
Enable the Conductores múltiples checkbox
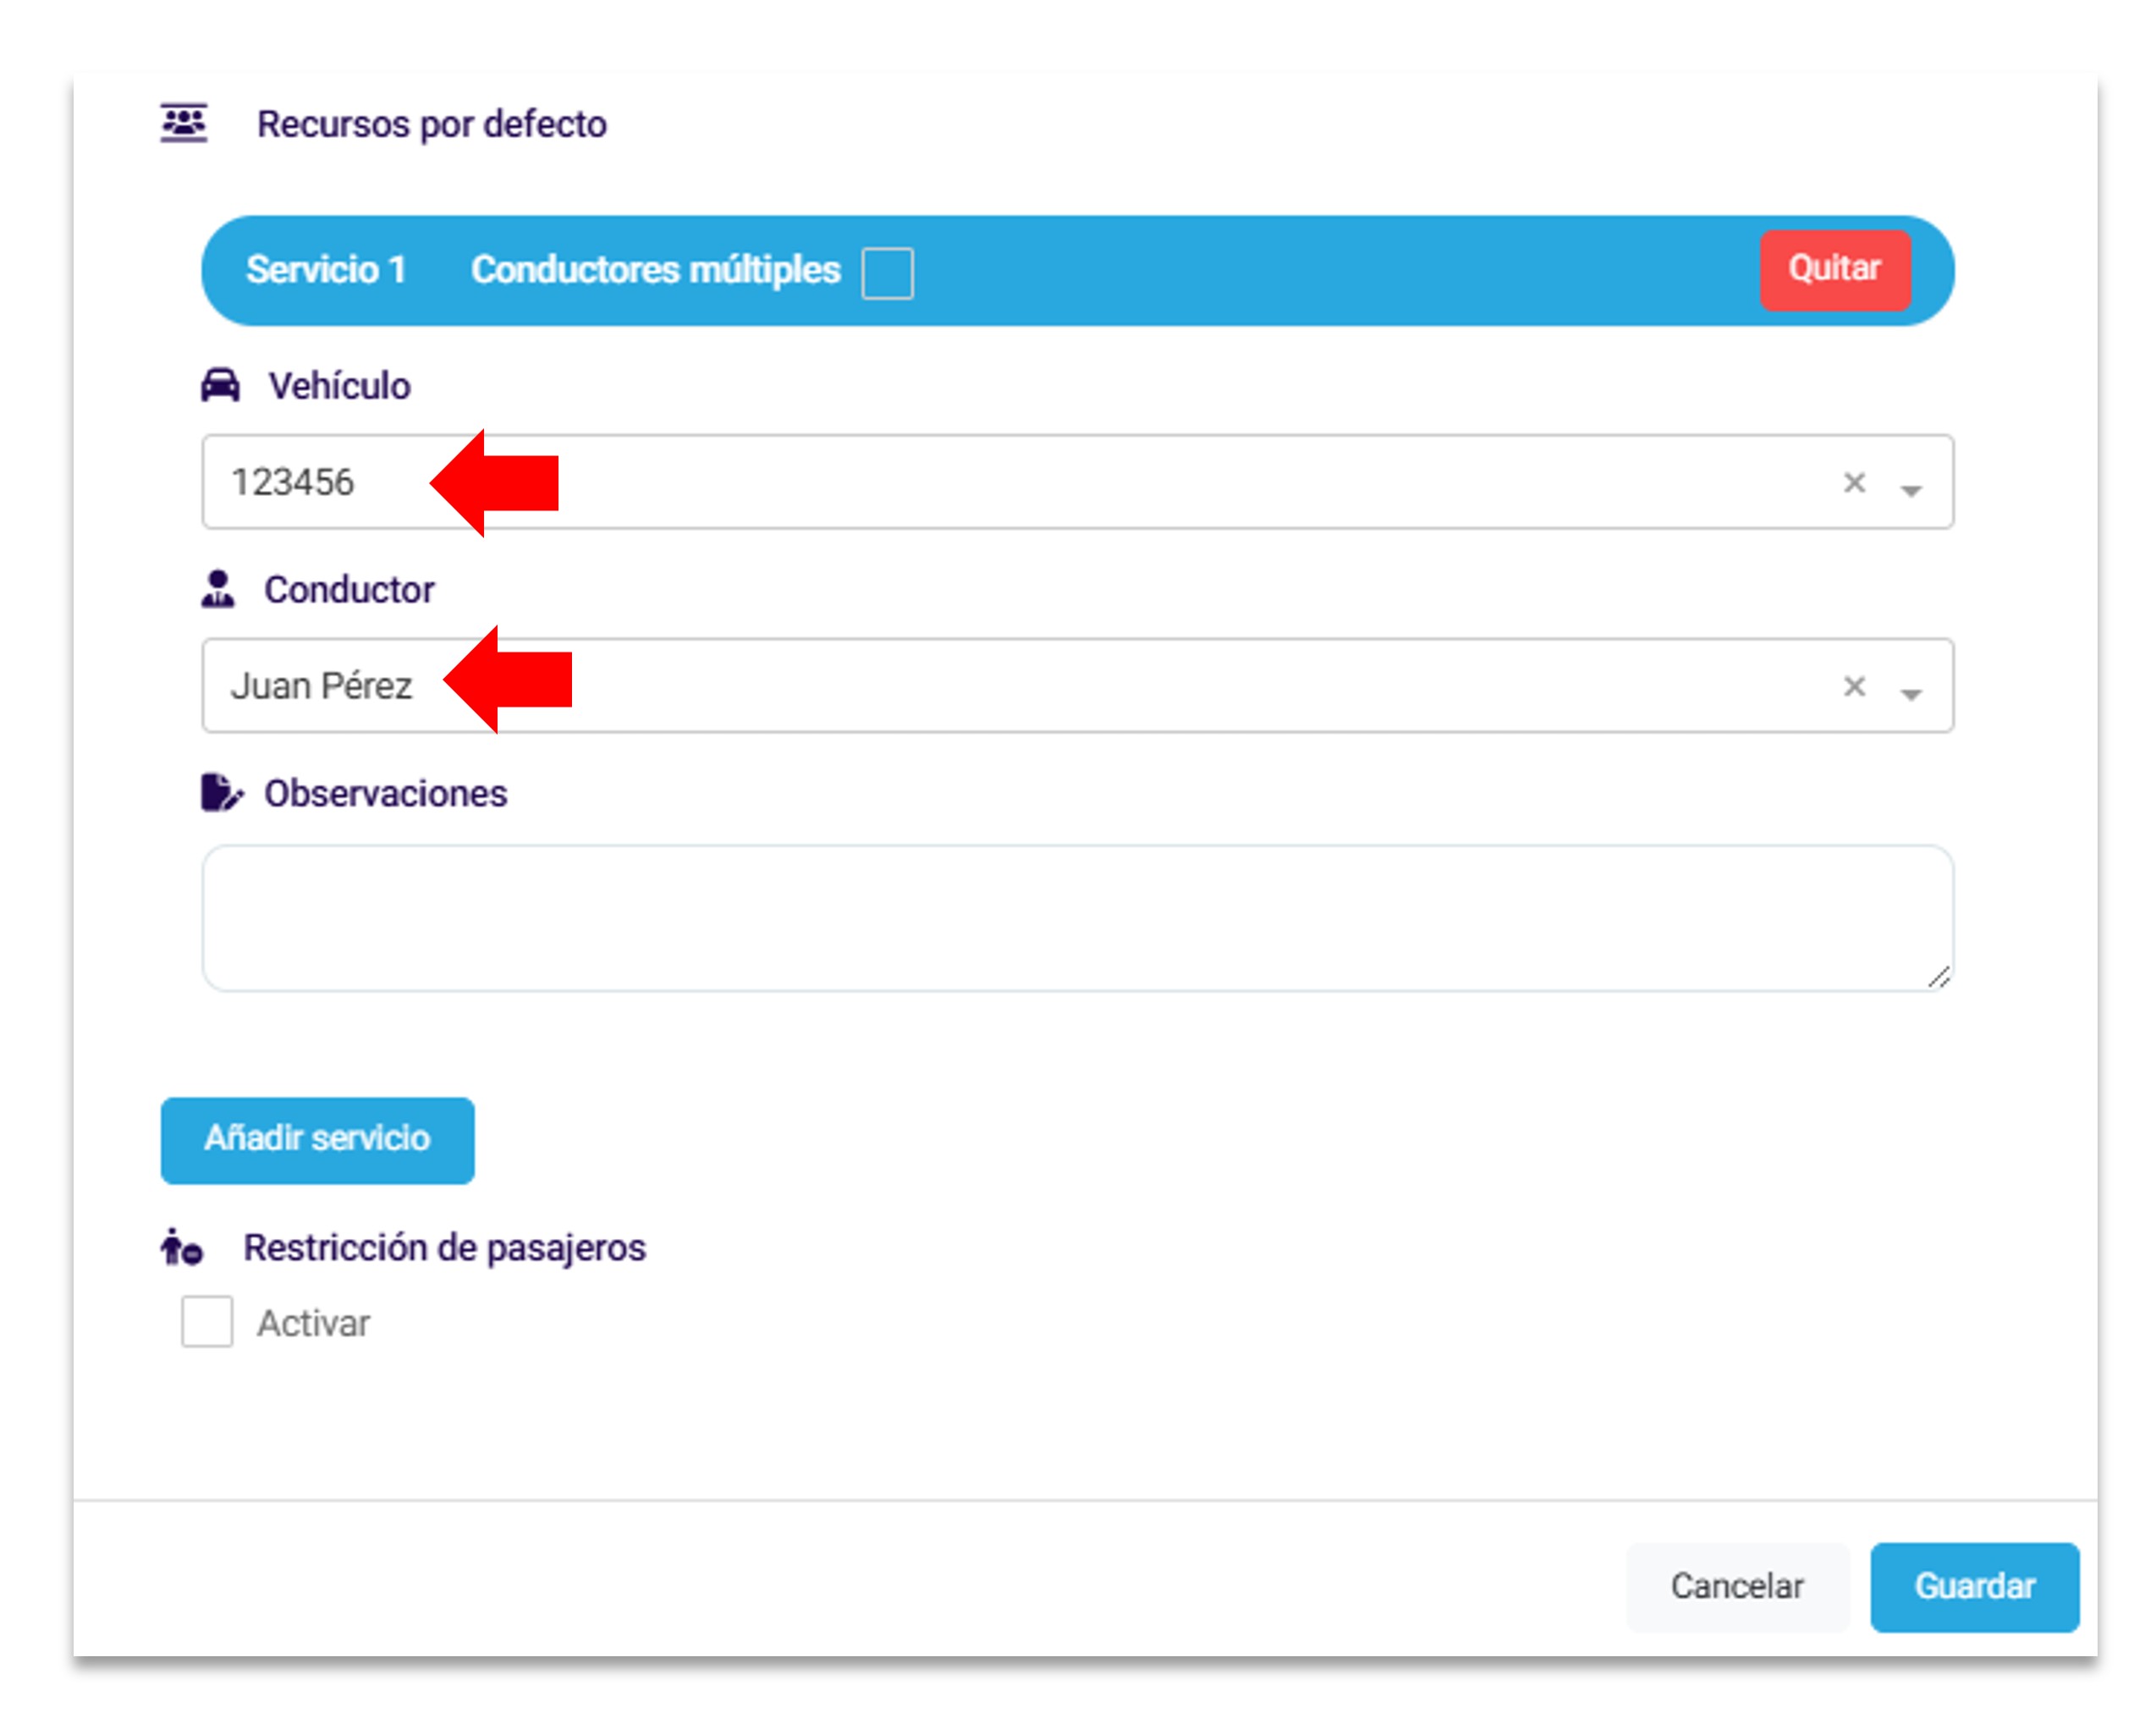[x=887, y=272]
